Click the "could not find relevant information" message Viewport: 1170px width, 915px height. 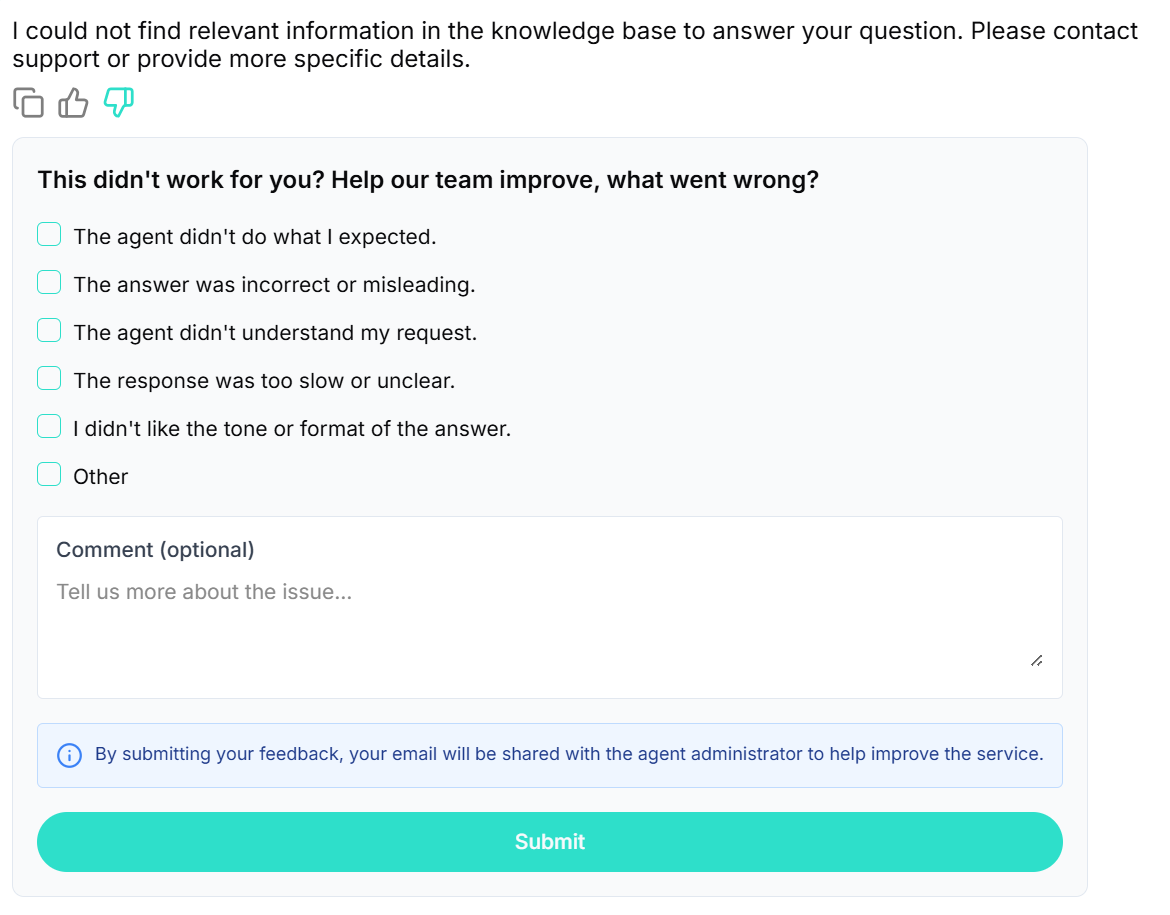click(x=575, y=45)
